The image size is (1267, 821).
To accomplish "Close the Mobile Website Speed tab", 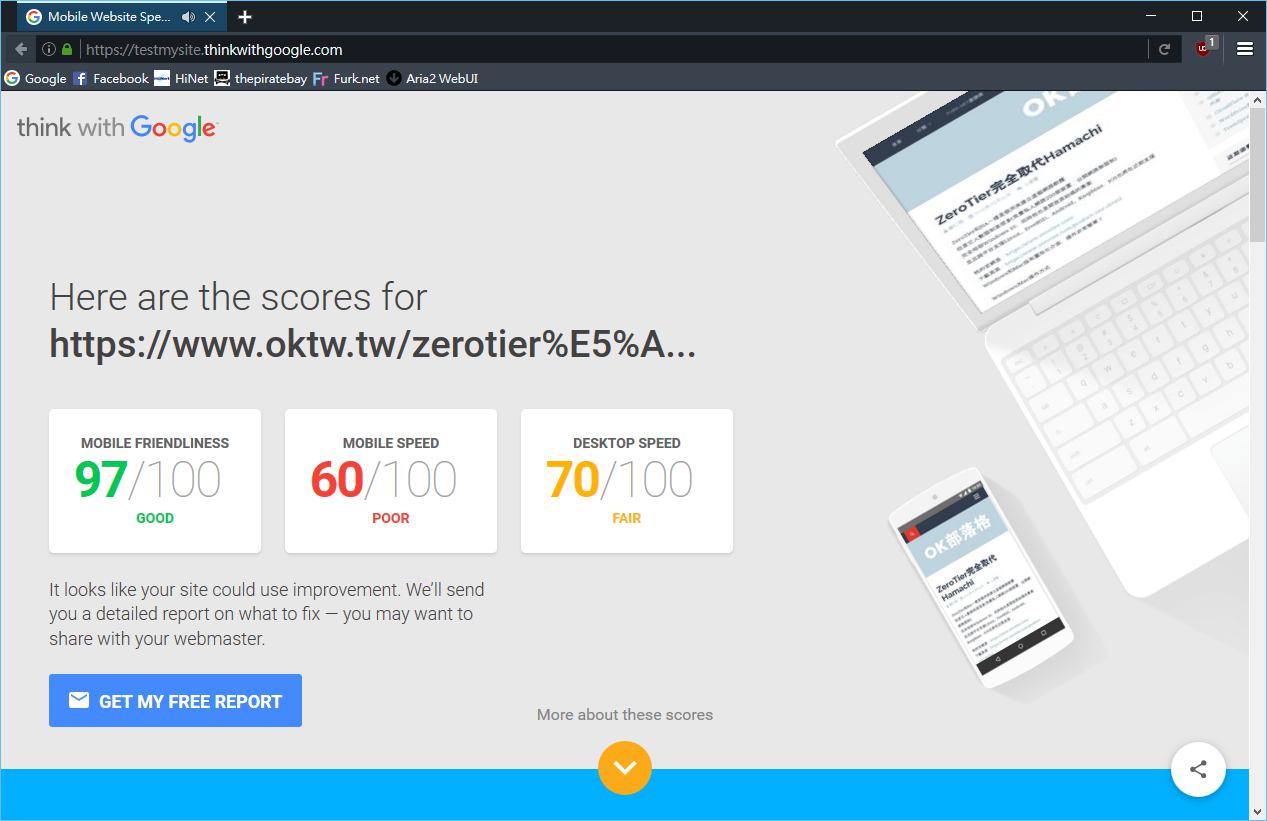I will coord(209,17).
